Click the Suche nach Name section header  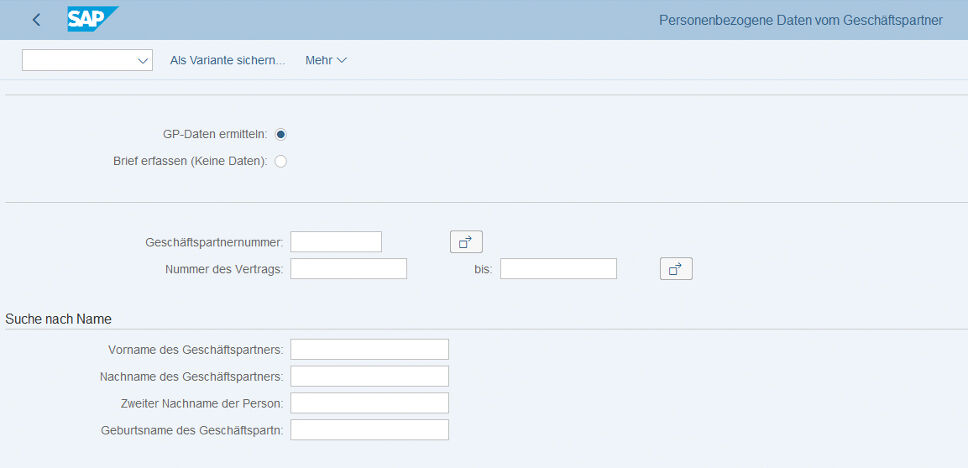coord(58,319)
